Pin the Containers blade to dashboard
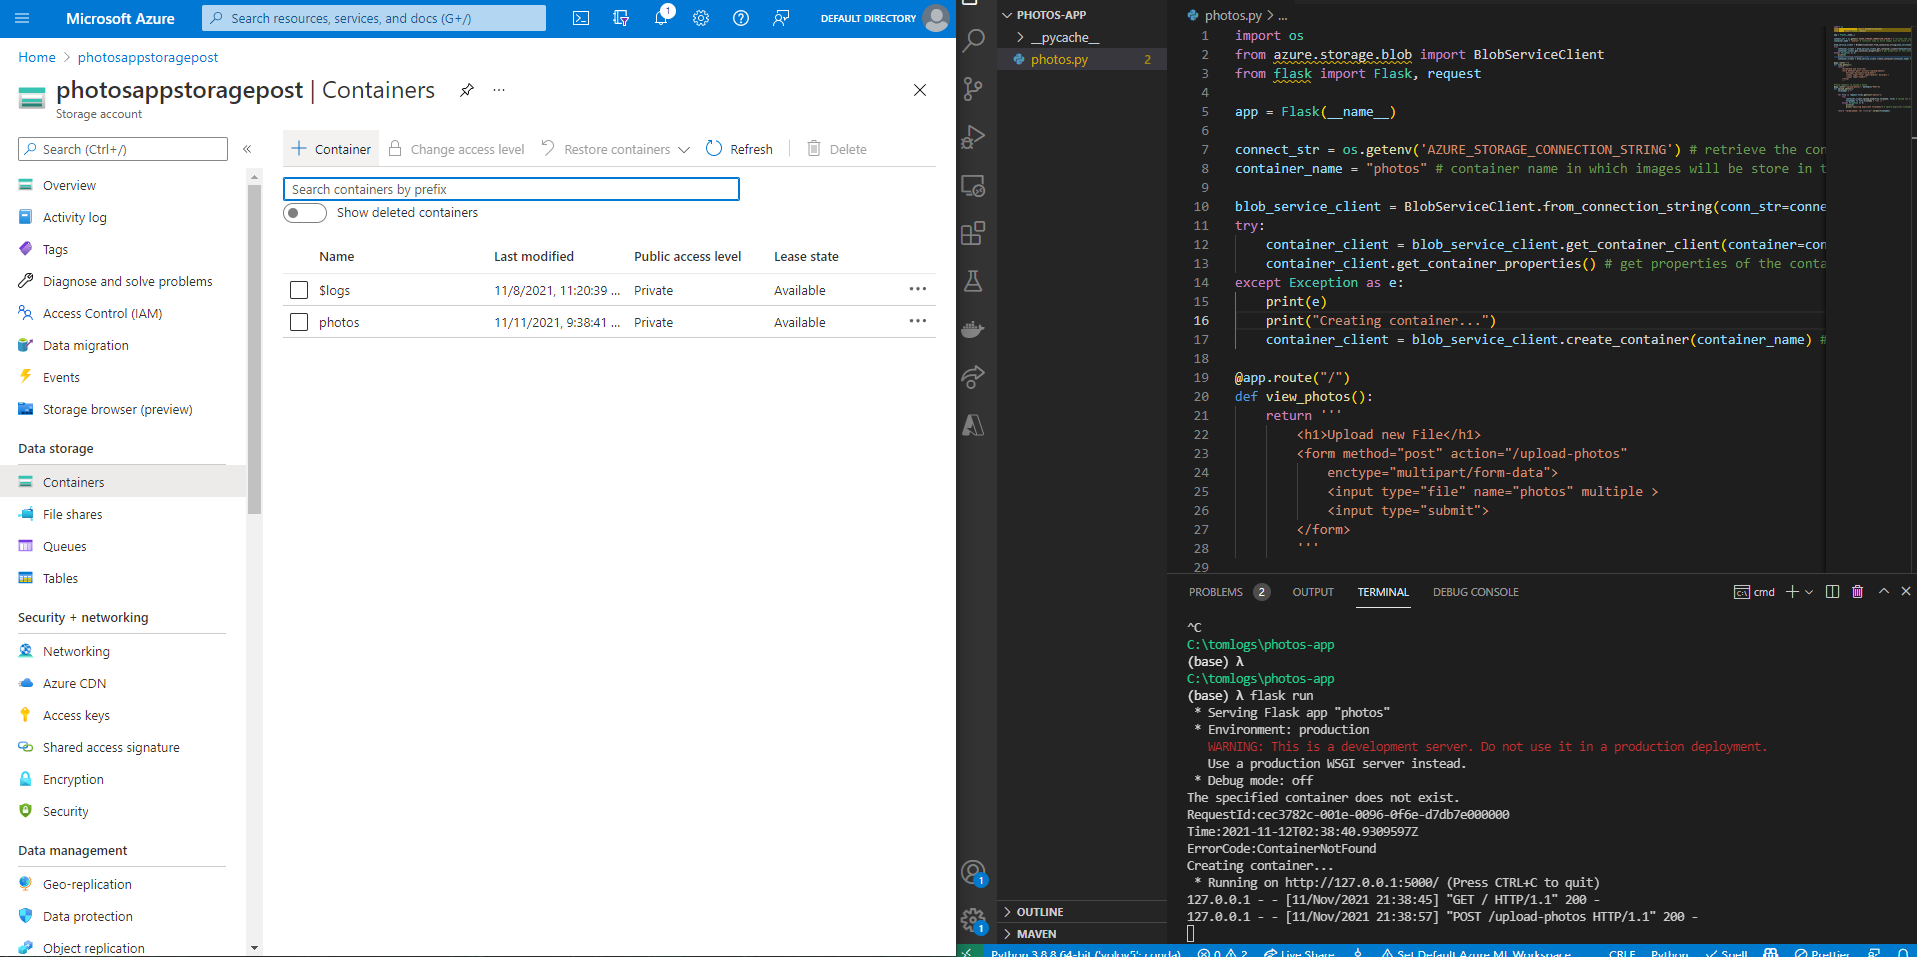Viewport: 1917px width, 957px height. pyautogui.click(x=467, y=90)
